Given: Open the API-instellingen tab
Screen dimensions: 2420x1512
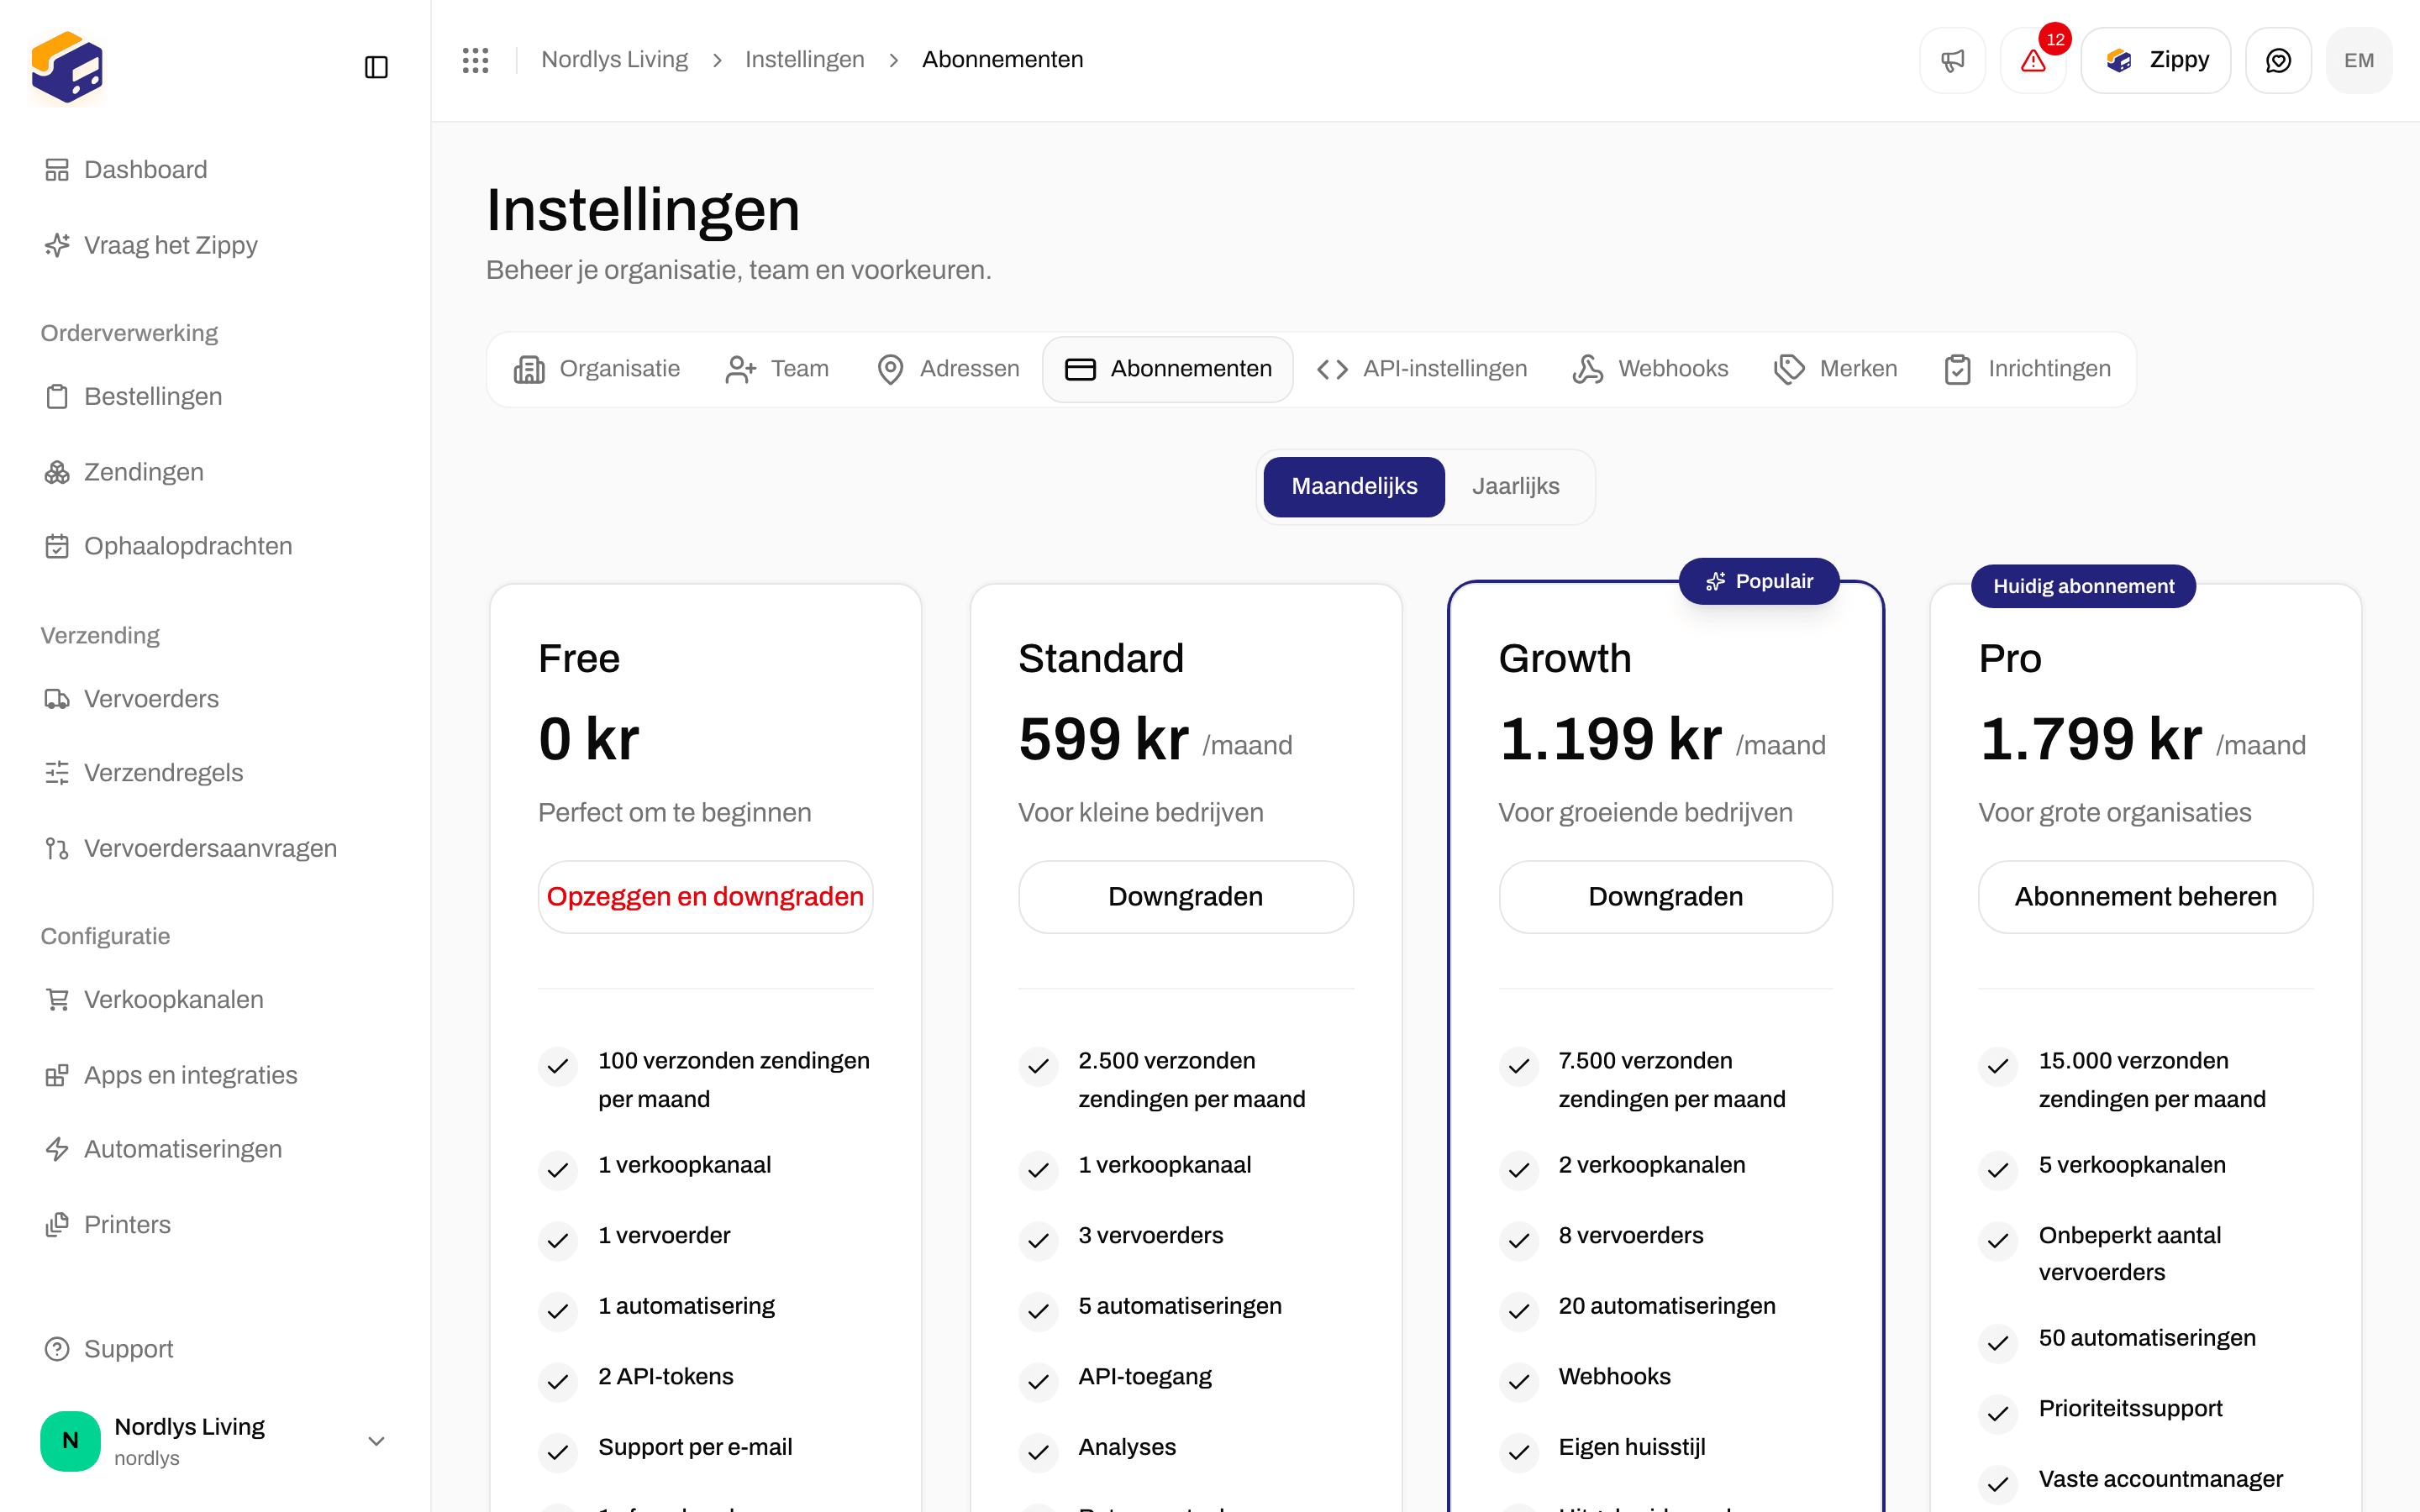Looking at the screenshot, I should (1422, 369).
